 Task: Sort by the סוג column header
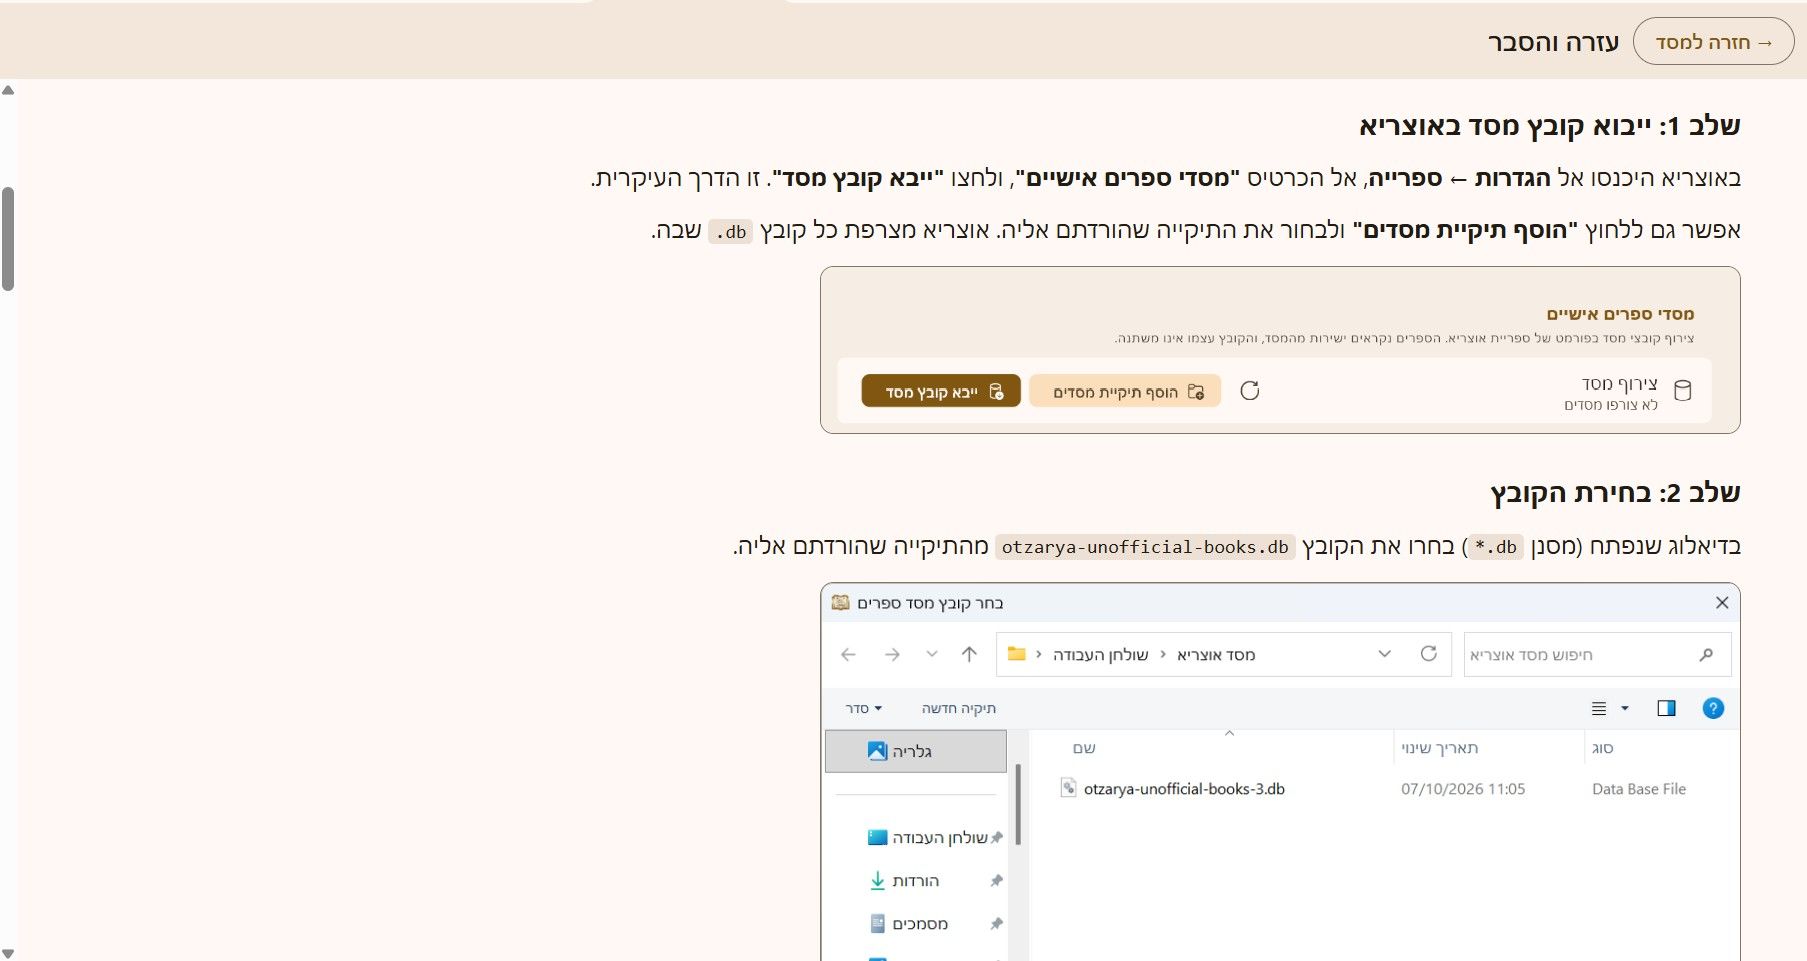coord(1603,748)
